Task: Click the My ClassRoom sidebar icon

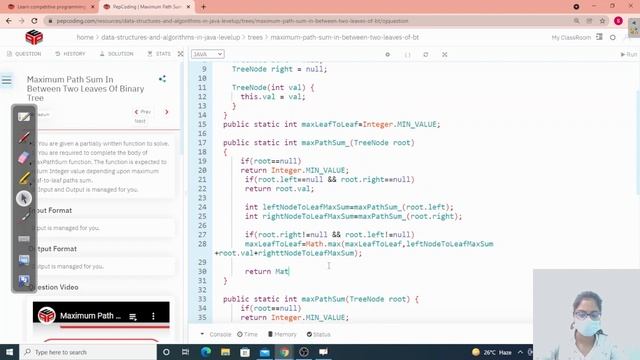Action: click(599, 37)
